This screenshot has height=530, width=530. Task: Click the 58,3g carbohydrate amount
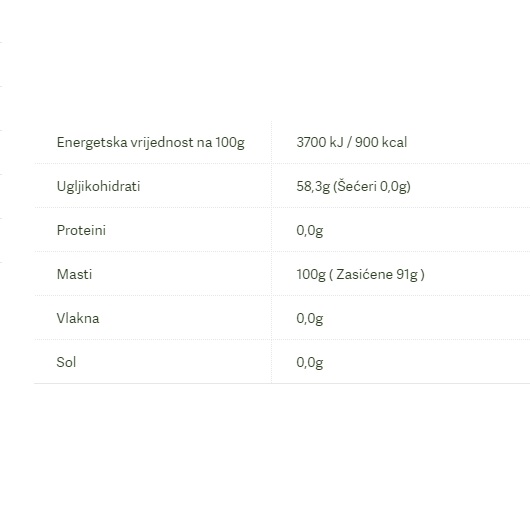[313, 187]
